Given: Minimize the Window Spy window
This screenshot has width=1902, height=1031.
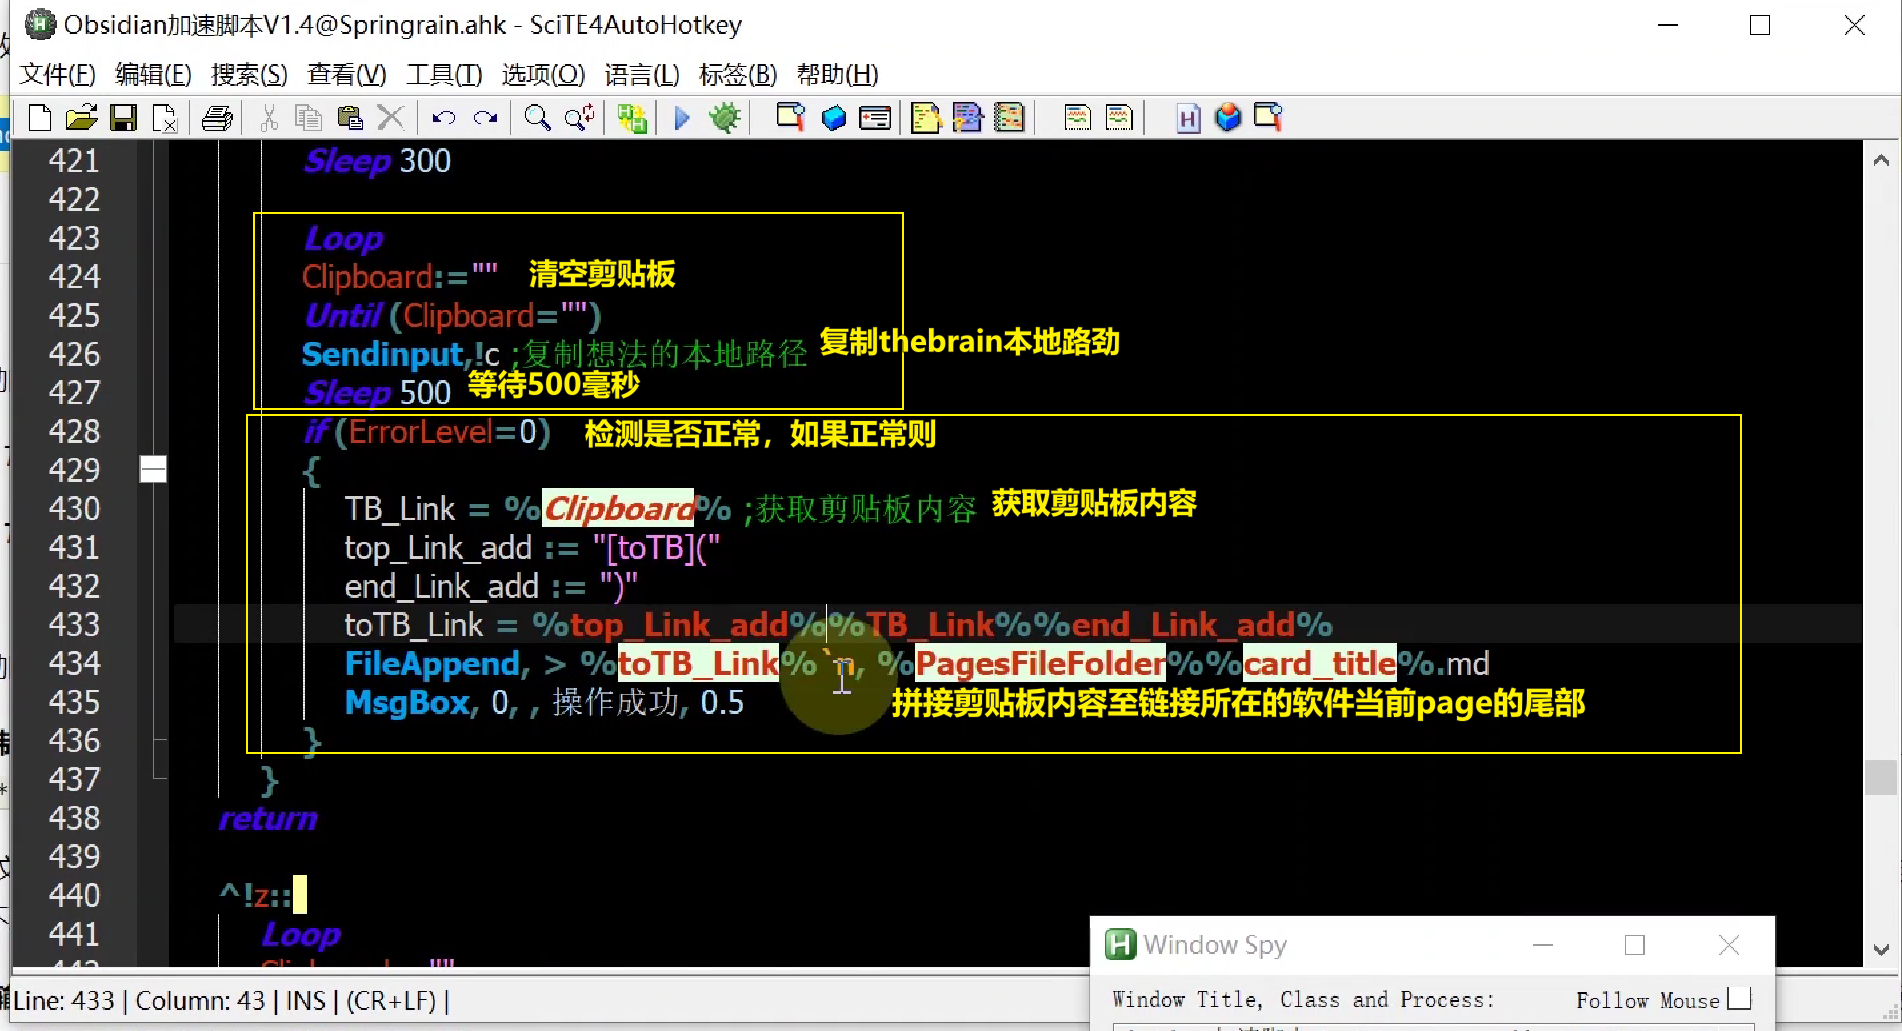Looking at the screenshot, I should [x=1543, y=945].
